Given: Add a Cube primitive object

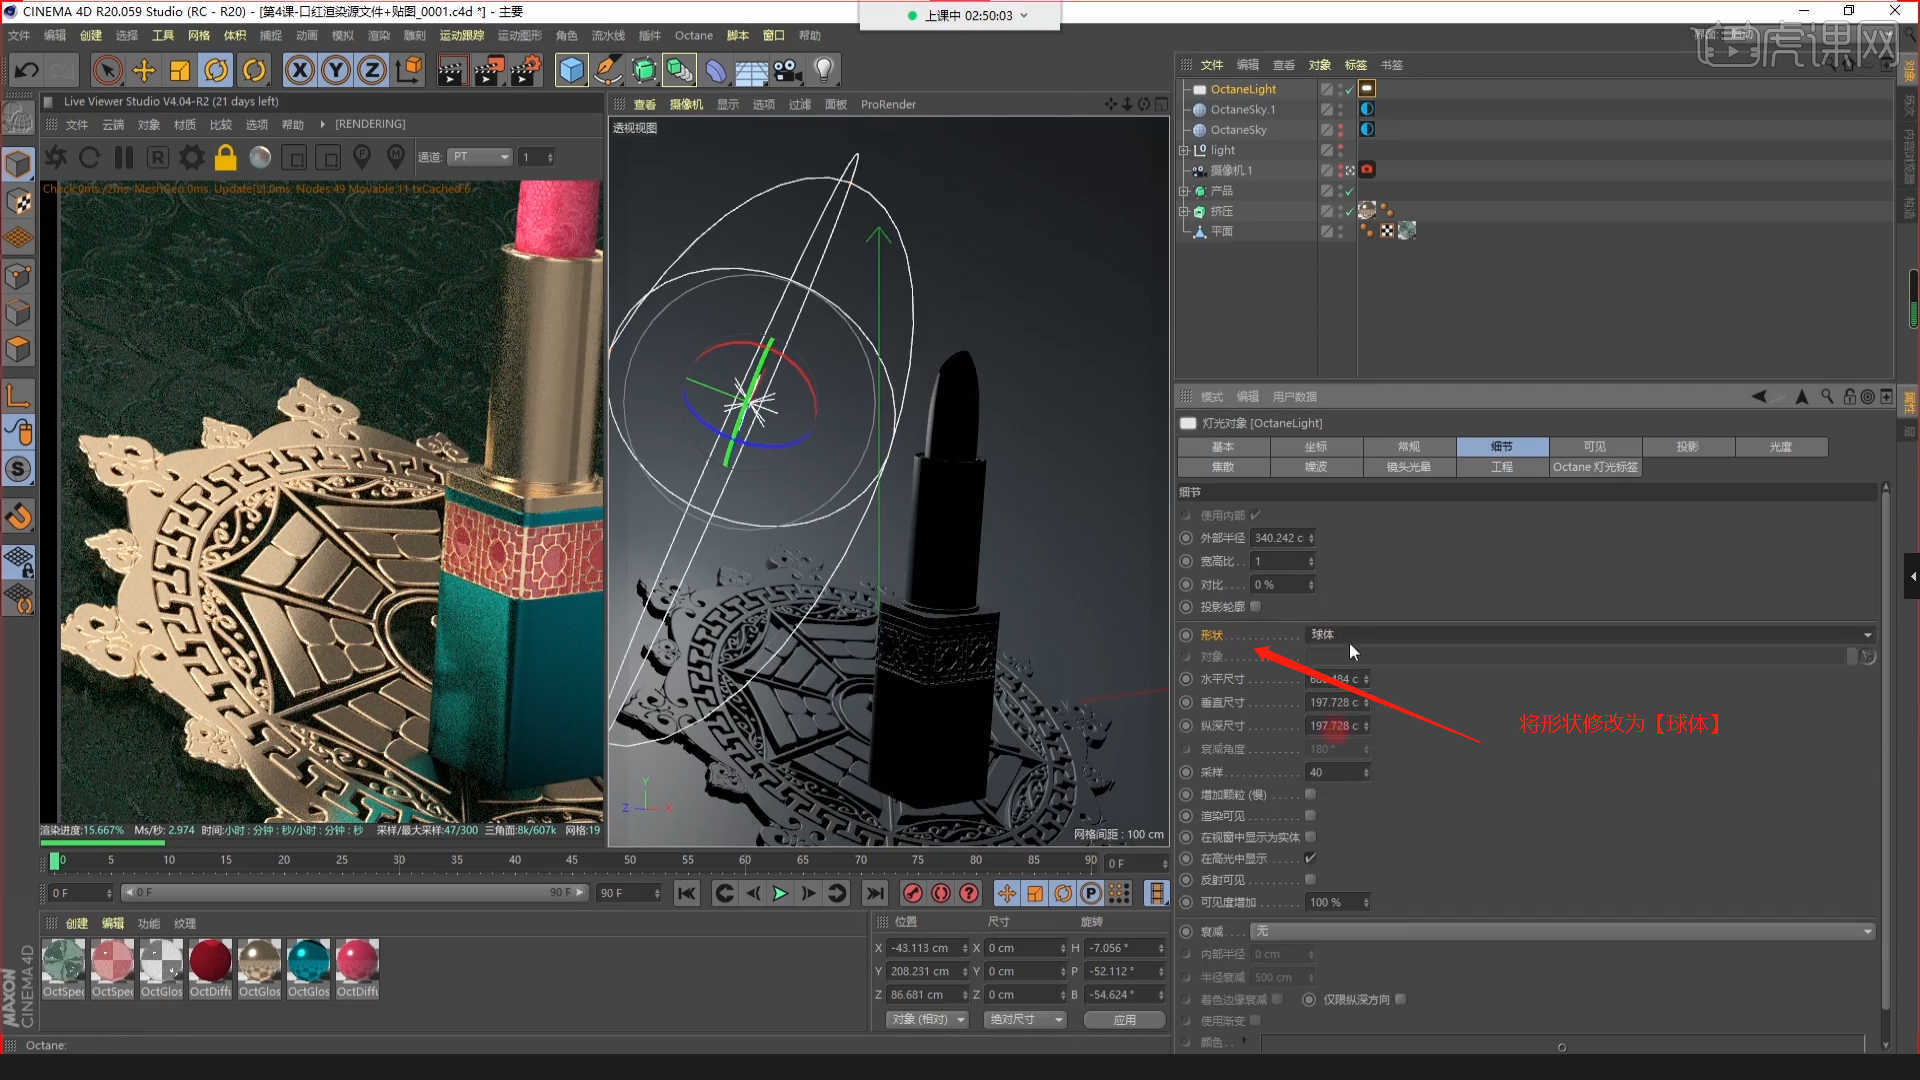Looking at the screenshot, I should [571, 70].
